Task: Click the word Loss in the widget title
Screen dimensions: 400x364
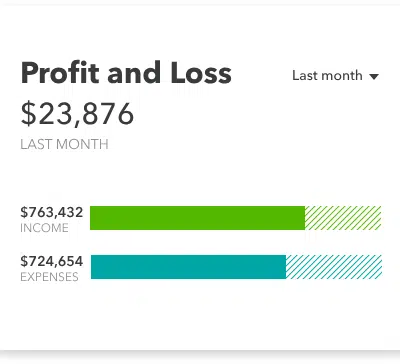Action: tap(201, 73)
